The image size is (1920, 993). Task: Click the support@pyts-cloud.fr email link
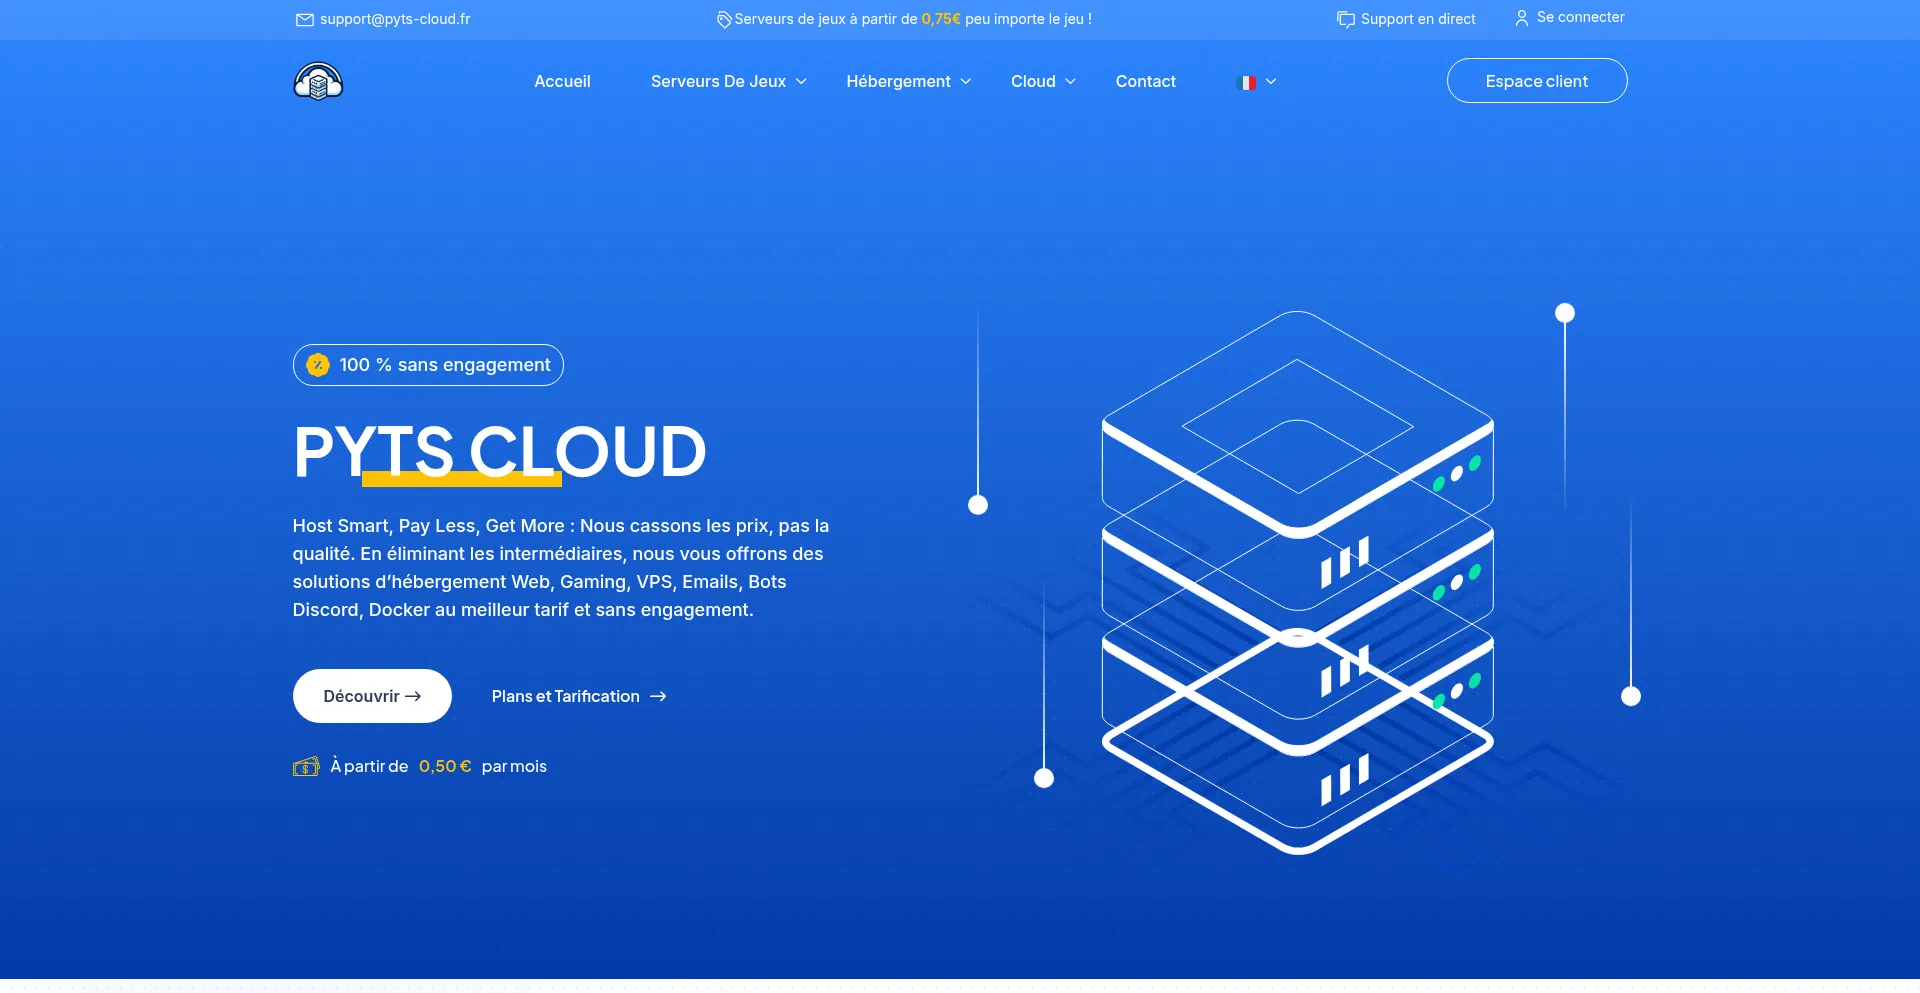point(395,19)
